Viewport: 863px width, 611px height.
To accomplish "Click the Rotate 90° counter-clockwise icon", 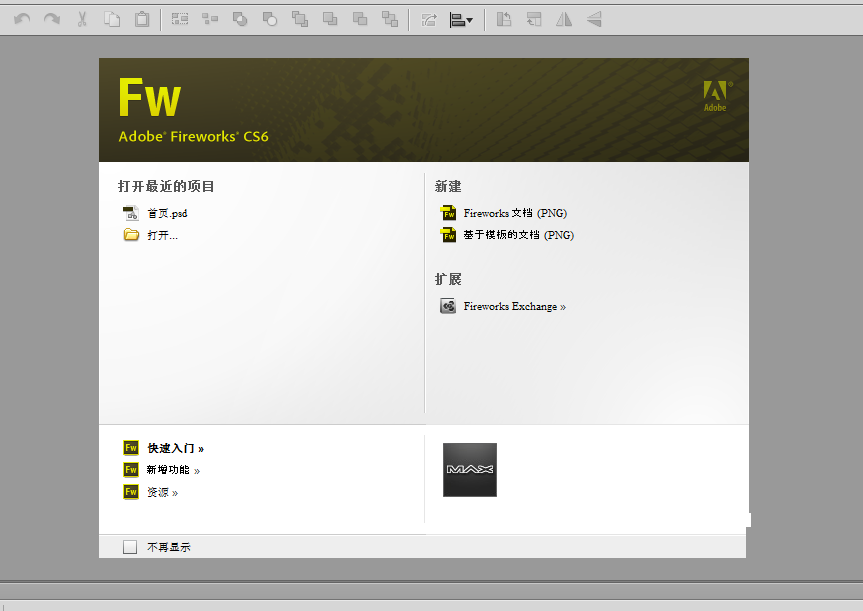I will click(x=504, y=19).
